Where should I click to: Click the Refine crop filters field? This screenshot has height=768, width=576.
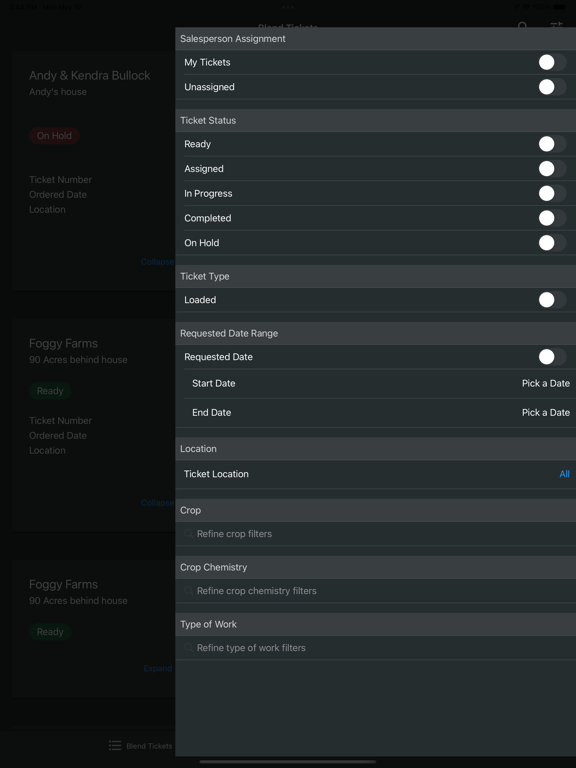click(376, 534)
